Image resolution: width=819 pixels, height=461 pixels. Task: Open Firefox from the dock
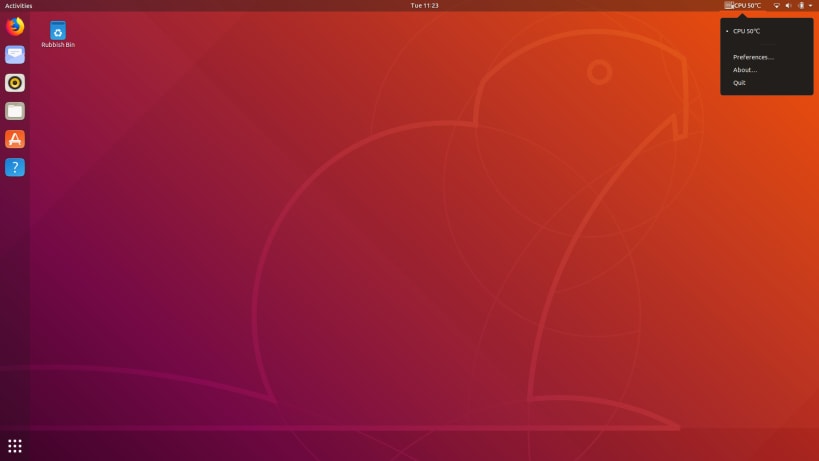(15, 26)
